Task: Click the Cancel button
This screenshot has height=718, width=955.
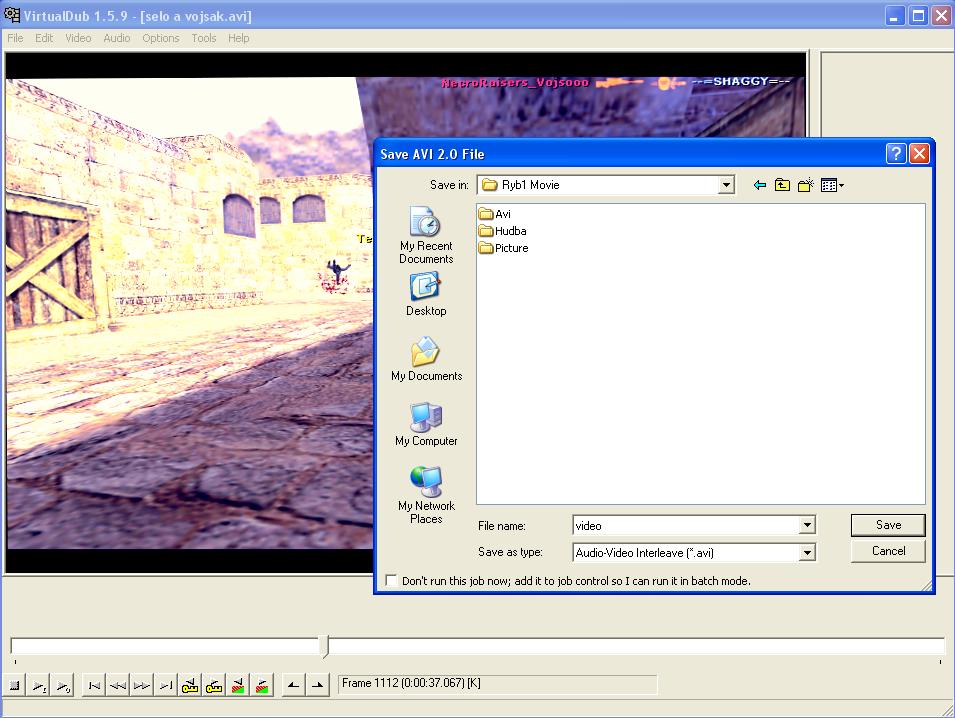Action: tap(888, 551)
